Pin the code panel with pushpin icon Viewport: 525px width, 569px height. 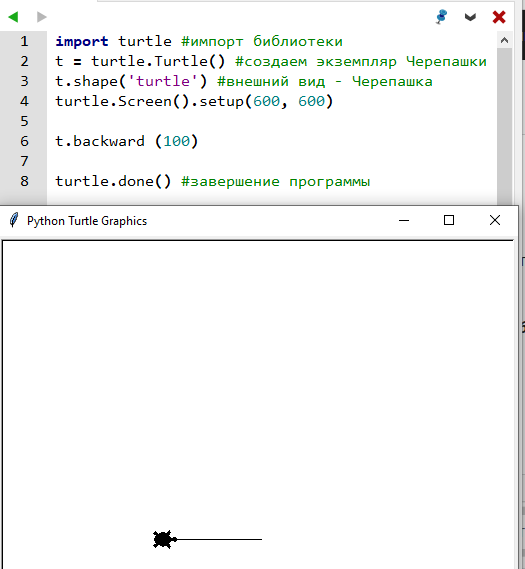(441, 17)
